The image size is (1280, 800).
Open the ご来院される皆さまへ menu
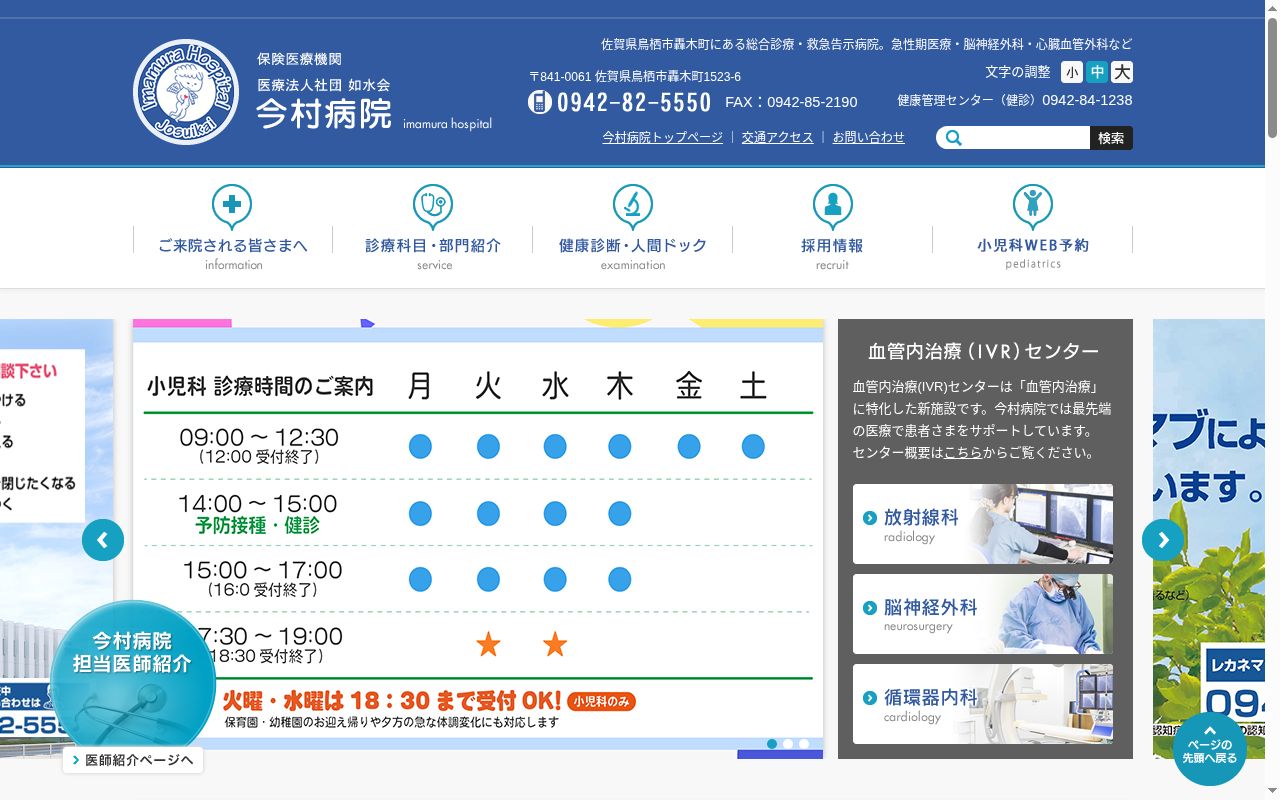click(233, 228)
